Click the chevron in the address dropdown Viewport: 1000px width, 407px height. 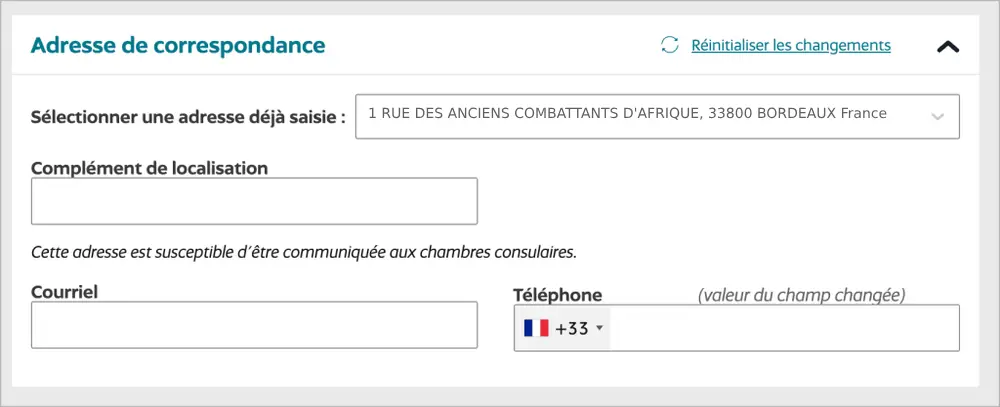(937, 116)
